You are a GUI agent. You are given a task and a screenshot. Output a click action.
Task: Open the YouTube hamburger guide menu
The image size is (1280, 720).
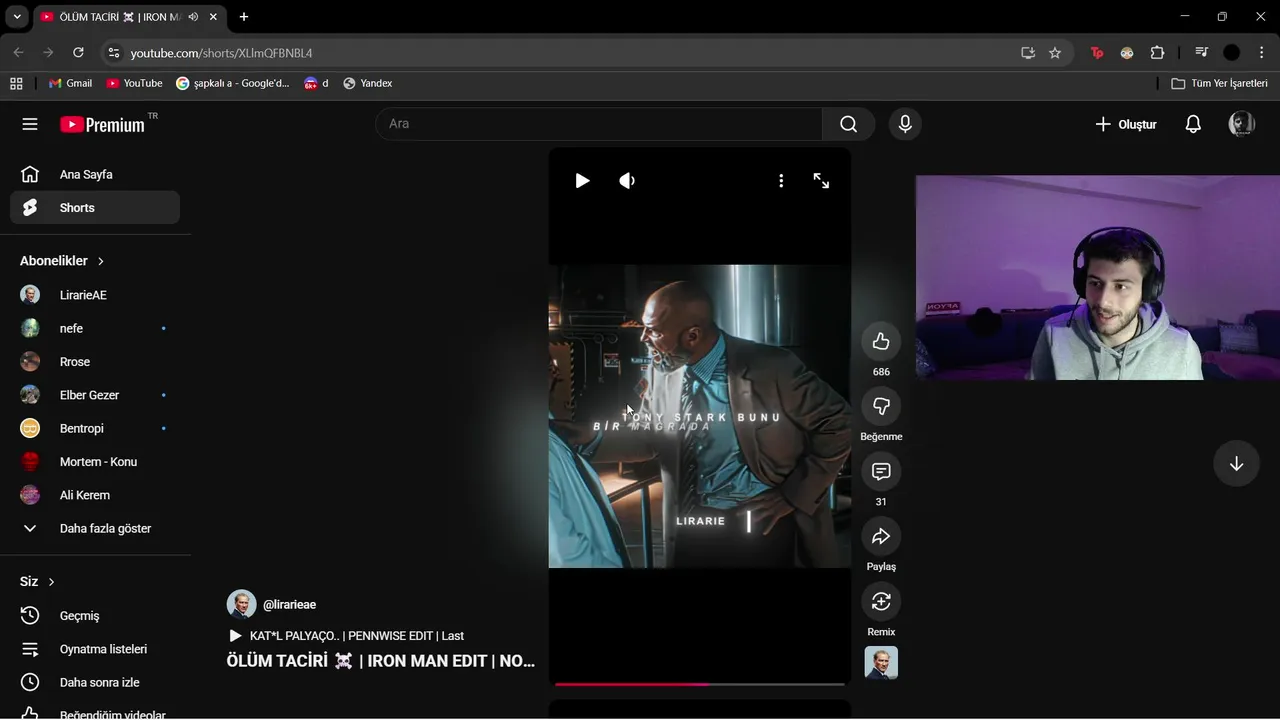point(30,124)
